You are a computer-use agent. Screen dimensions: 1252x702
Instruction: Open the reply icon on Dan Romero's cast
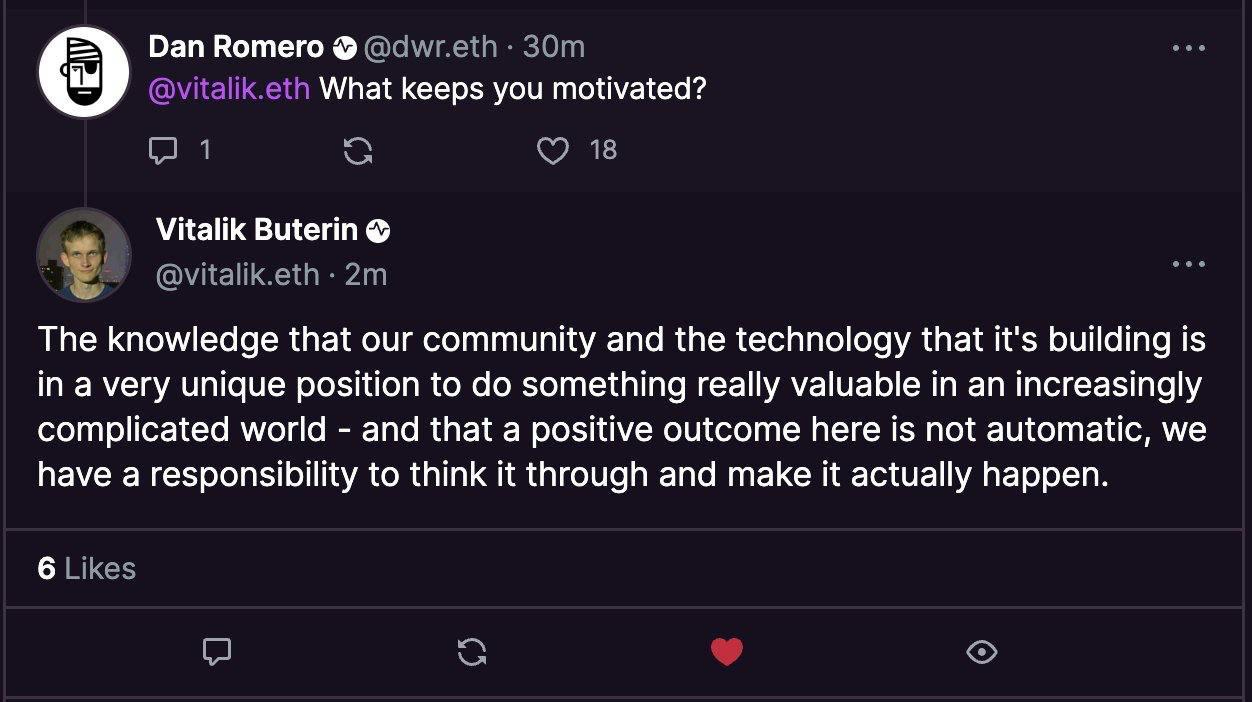(x=163, y=150)
